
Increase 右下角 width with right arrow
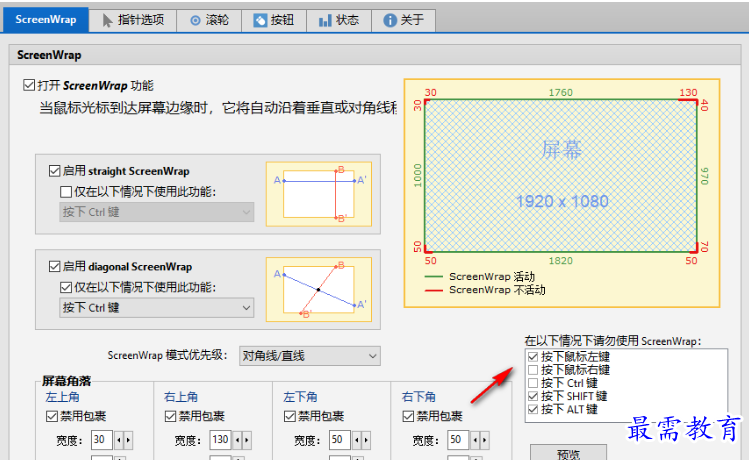point(484,440)
